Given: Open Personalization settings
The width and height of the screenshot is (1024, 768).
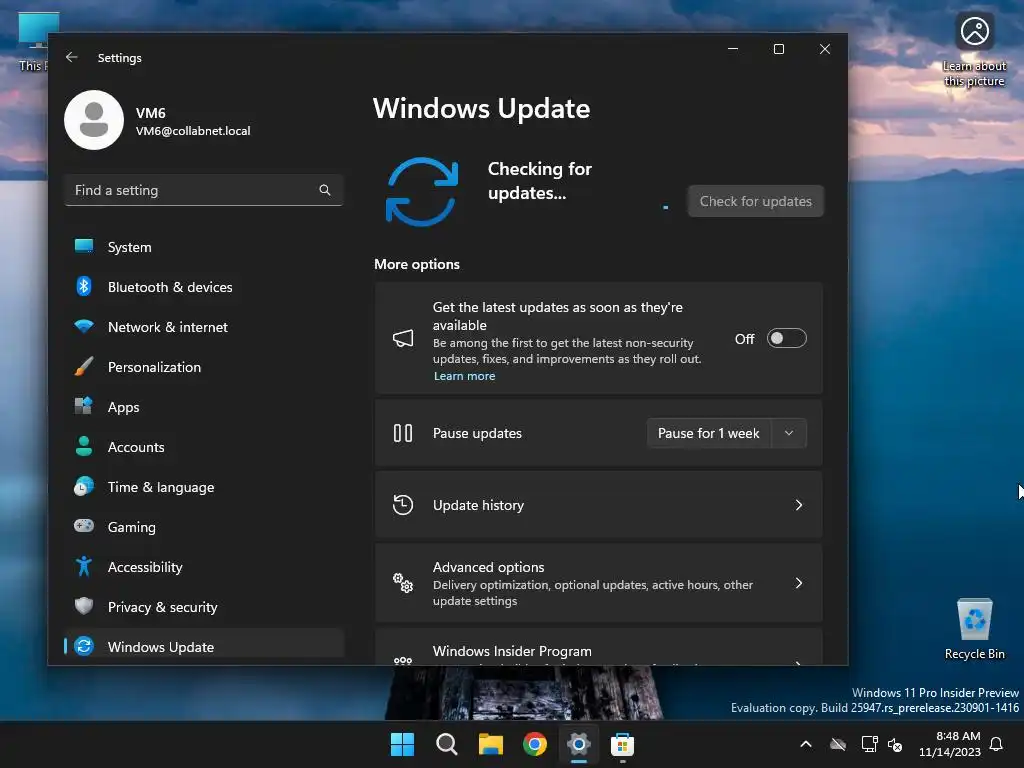Looking at the screenshot, I should [204, 367].
